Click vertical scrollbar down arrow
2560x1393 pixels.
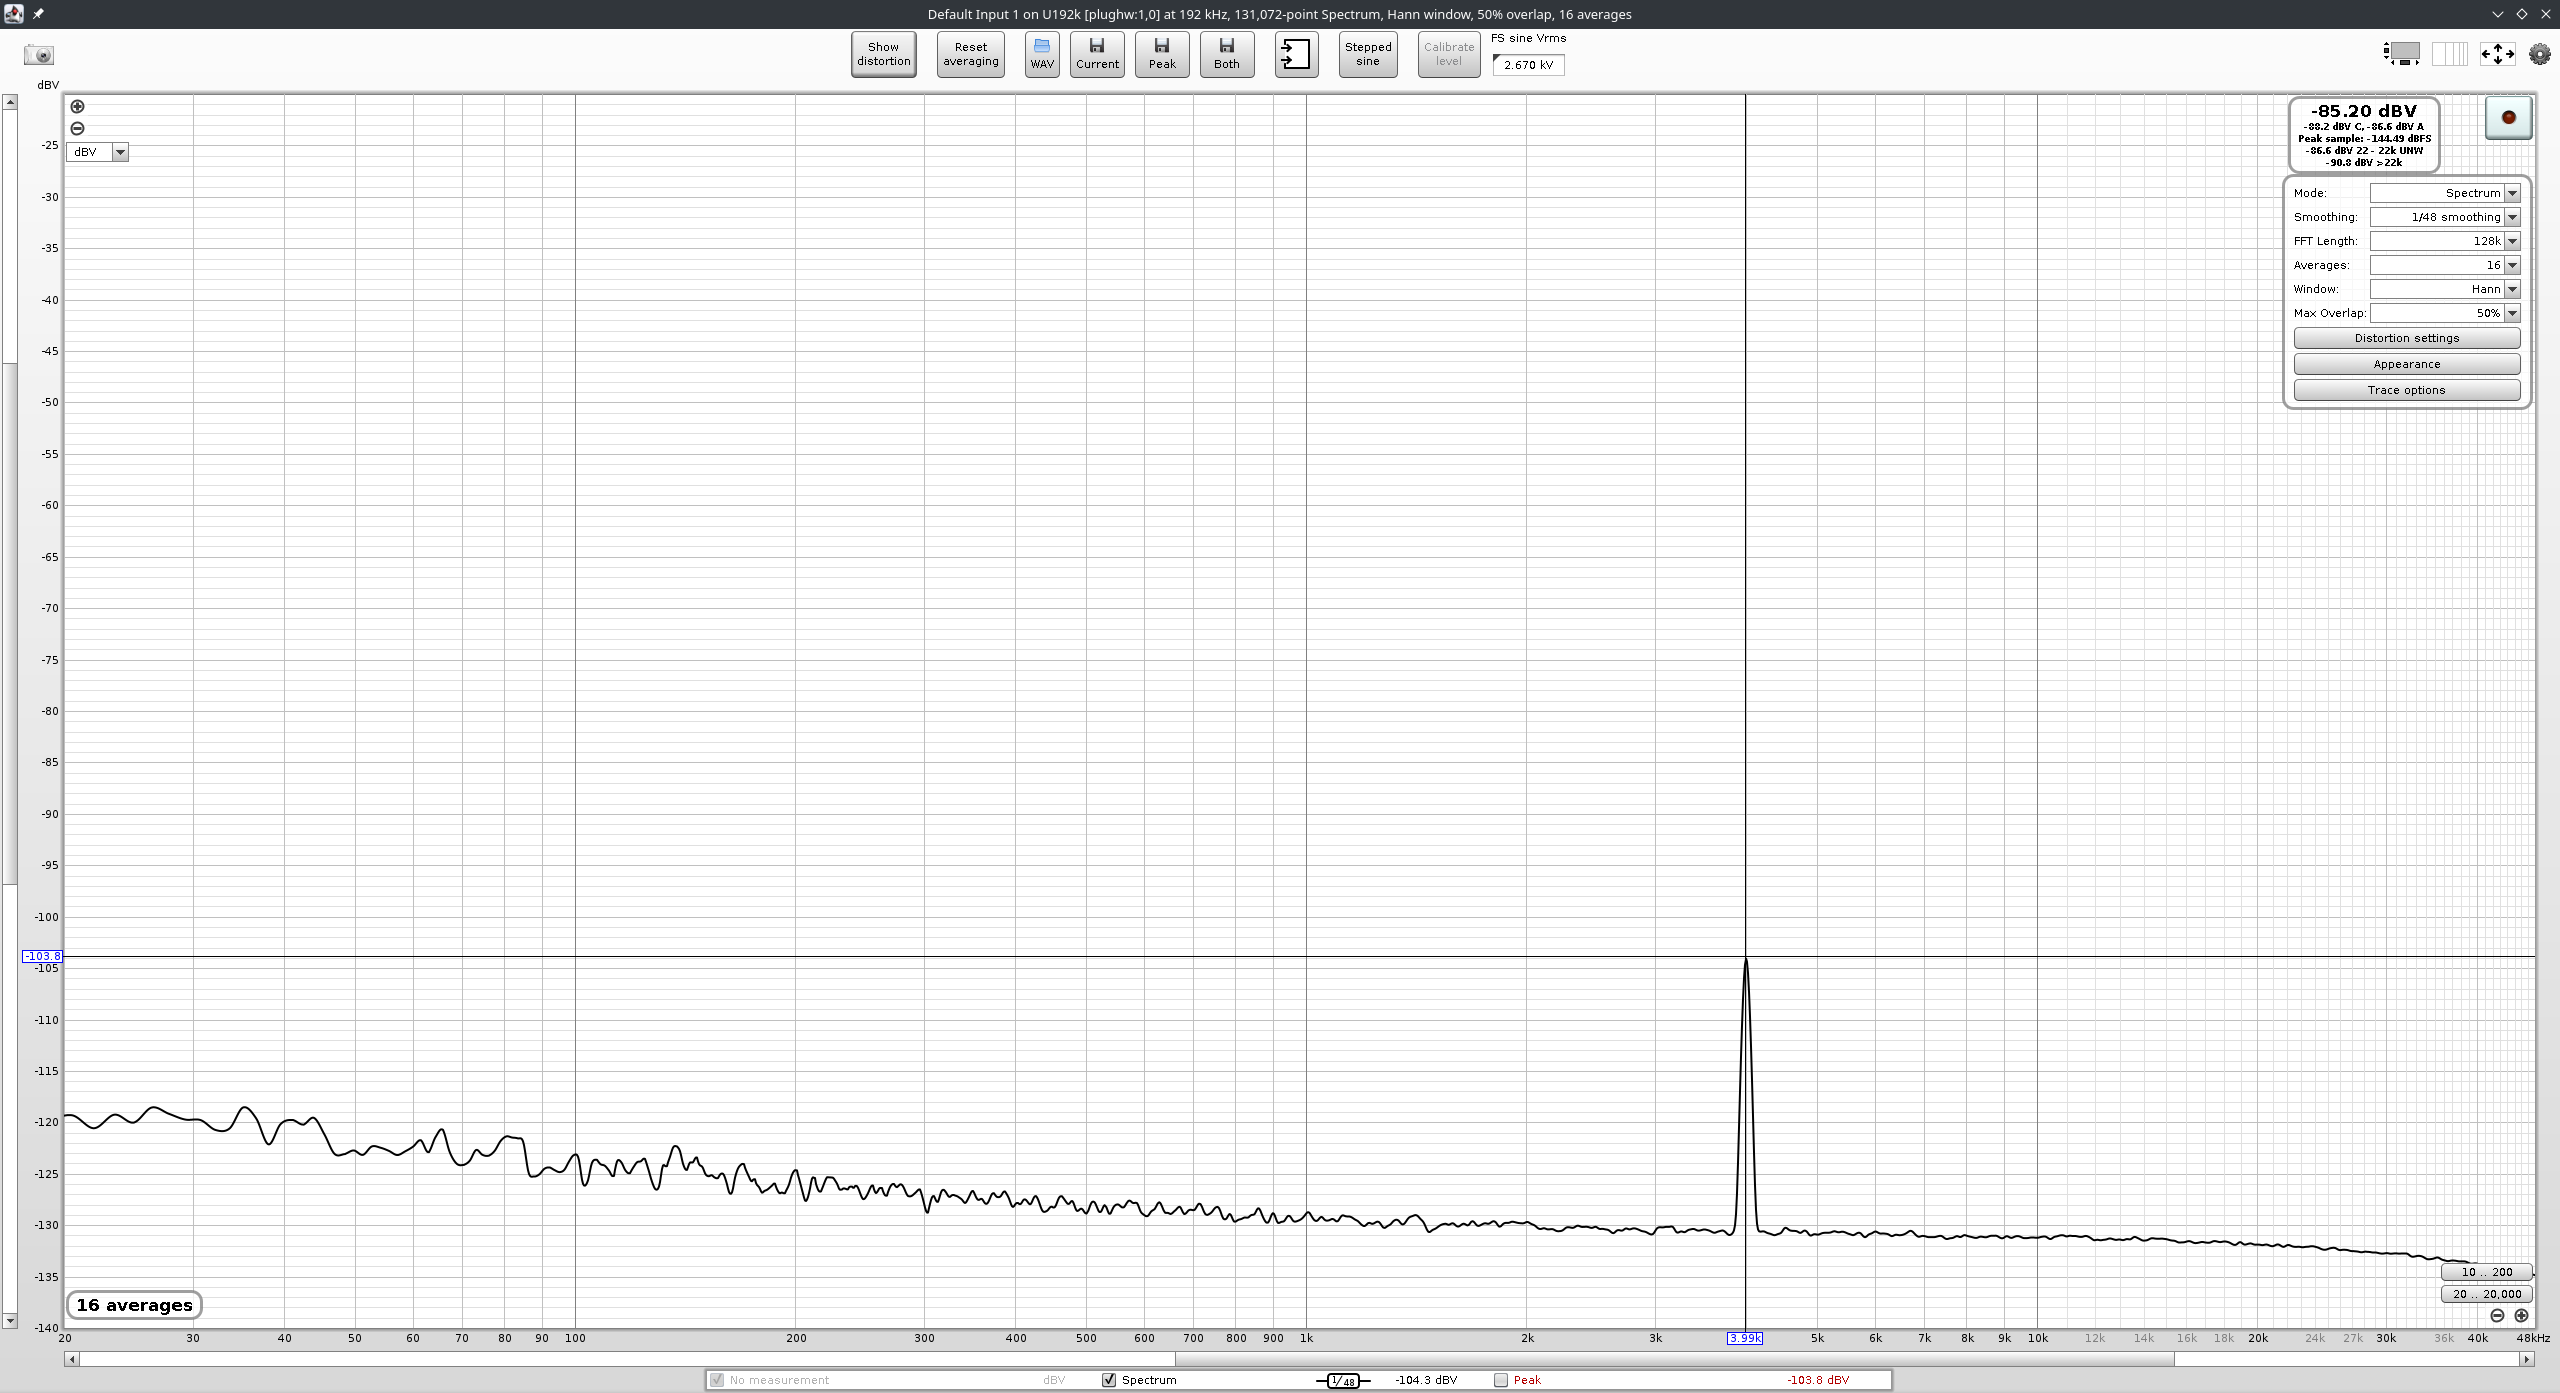click(10, 1321)
